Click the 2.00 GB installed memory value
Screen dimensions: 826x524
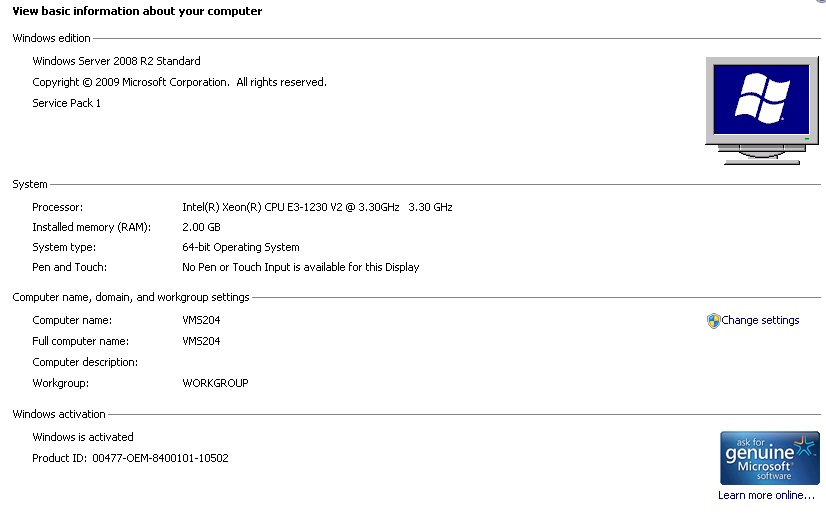point(200,227)
